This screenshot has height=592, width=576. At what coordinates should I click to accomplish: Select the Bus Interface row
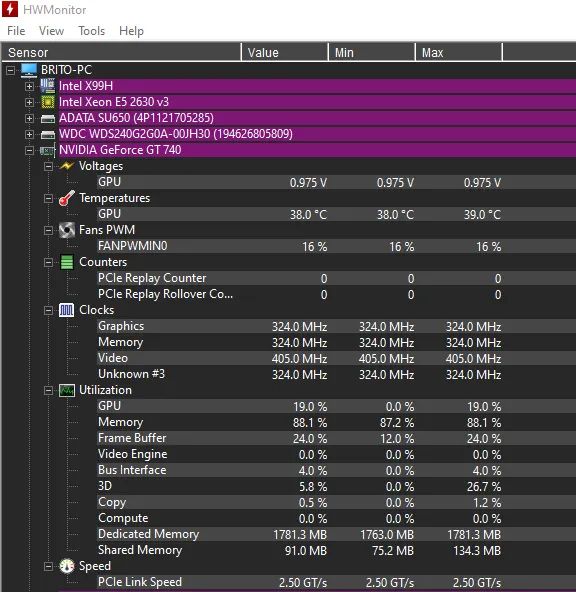pyautogui.click(x=337, y=470)
